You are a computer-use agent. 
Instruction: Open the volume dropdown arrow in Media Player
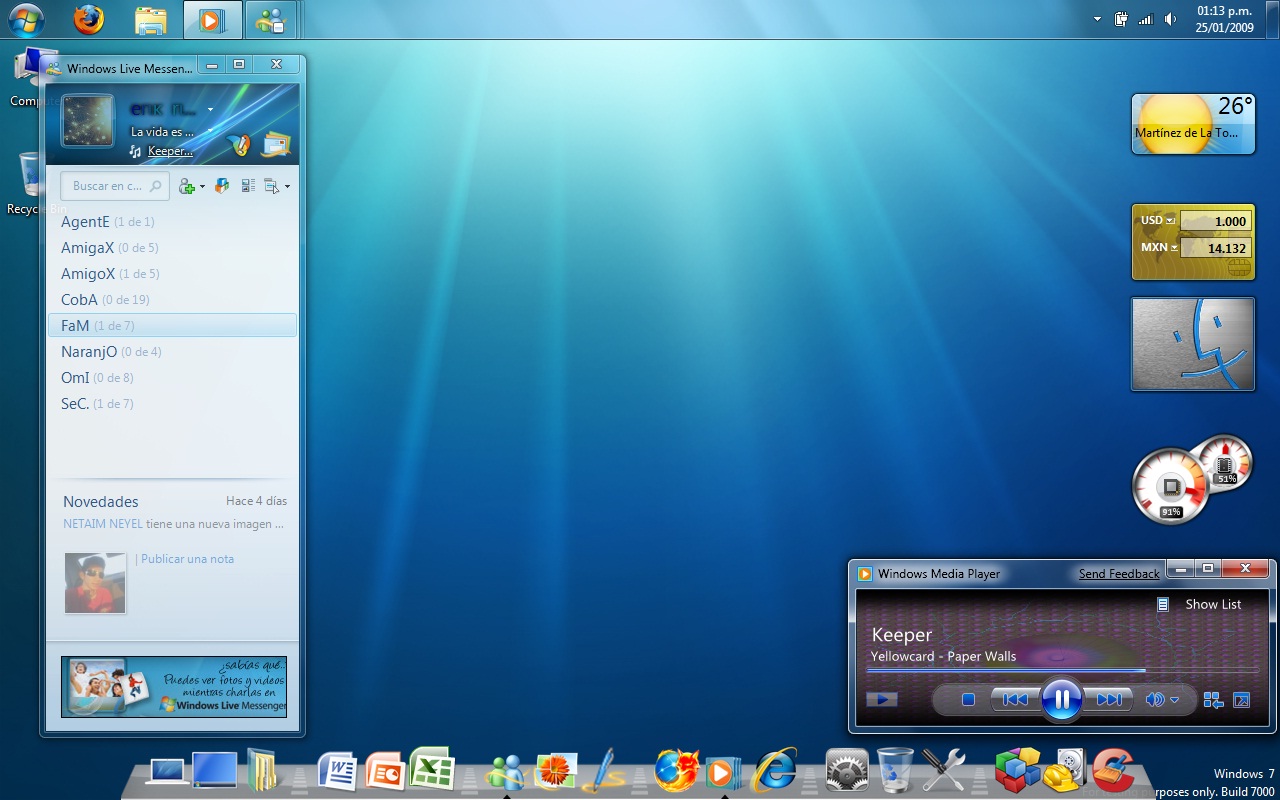1175,700
